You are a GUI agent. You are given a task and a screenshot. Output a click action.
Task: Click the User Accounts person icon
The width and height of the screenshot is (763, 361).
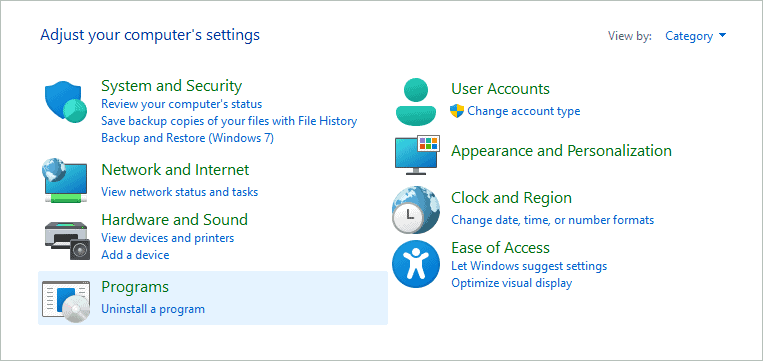pos(416,103)
